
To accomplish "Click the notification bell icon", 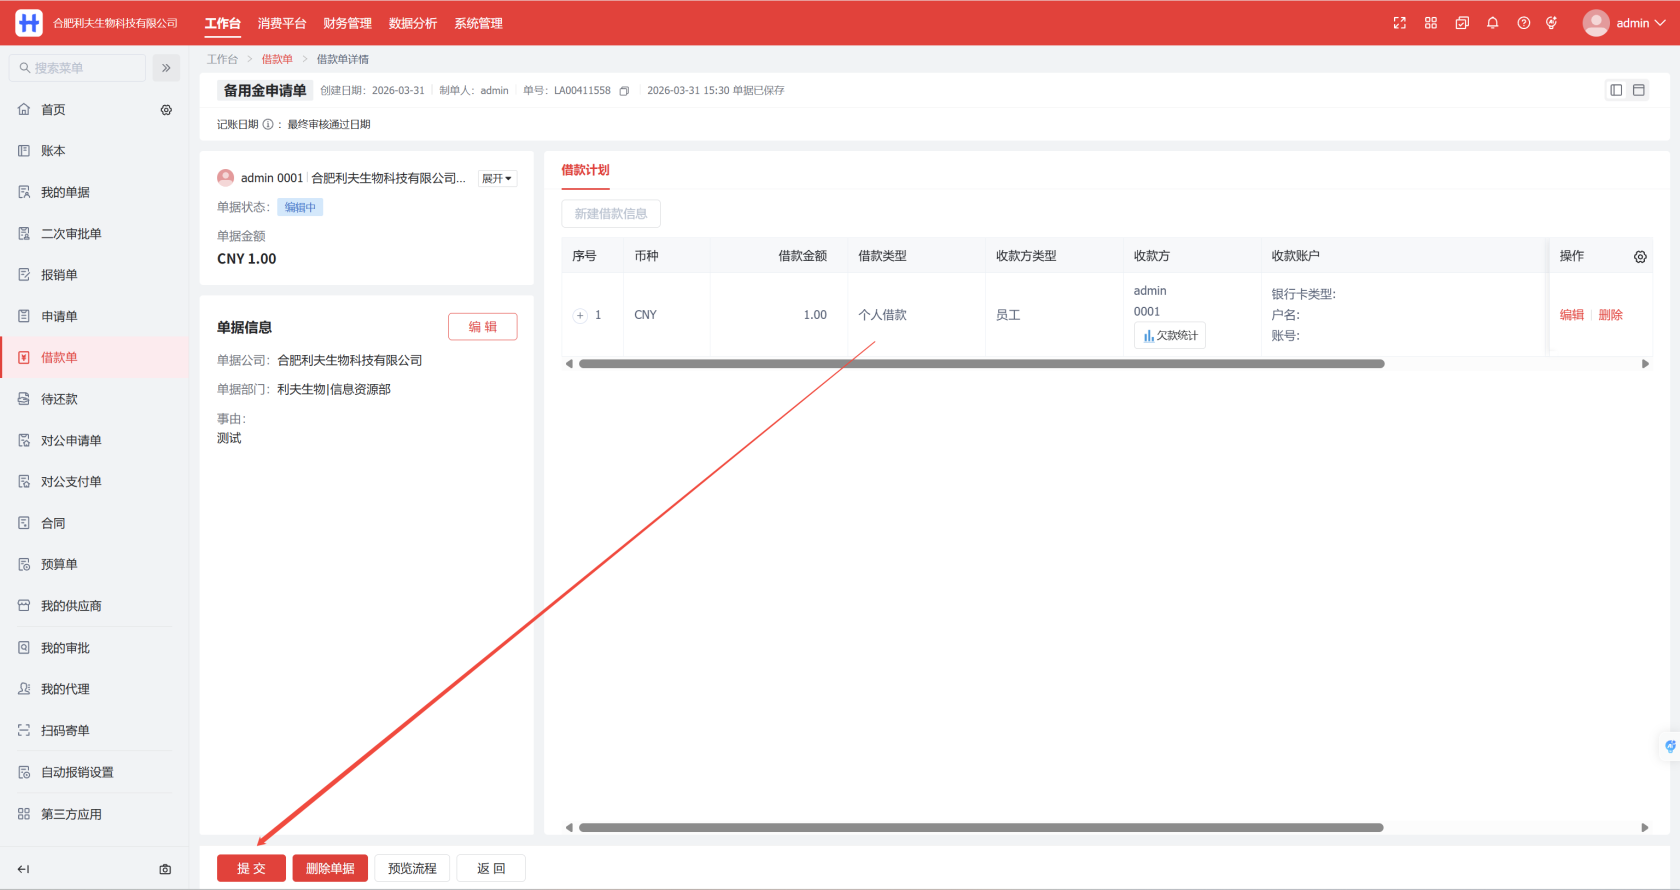I will [1492, 23].
